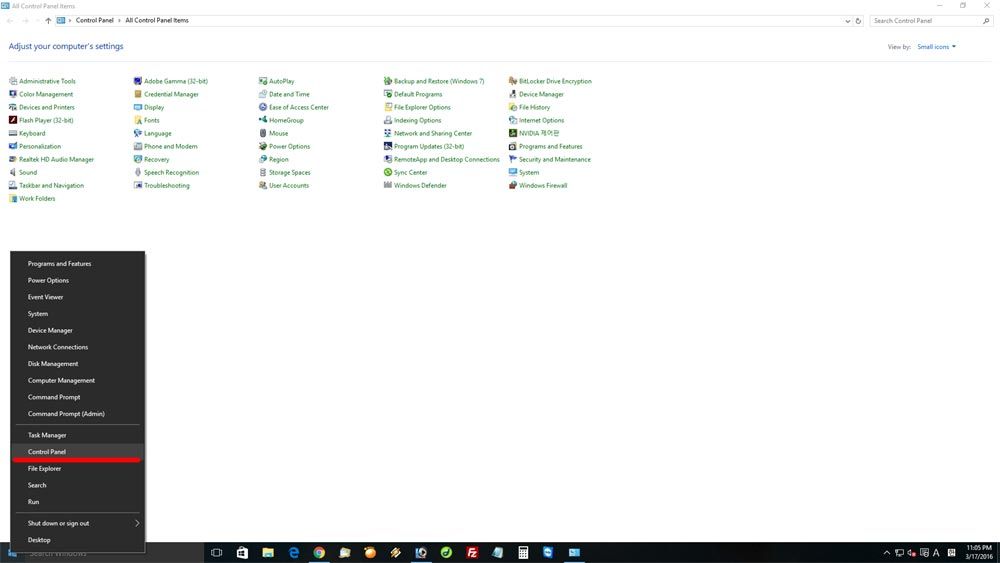Open the Mouse settings icon
The height and width of the screenshot is (563, 1000).
(x=263, y=133)
